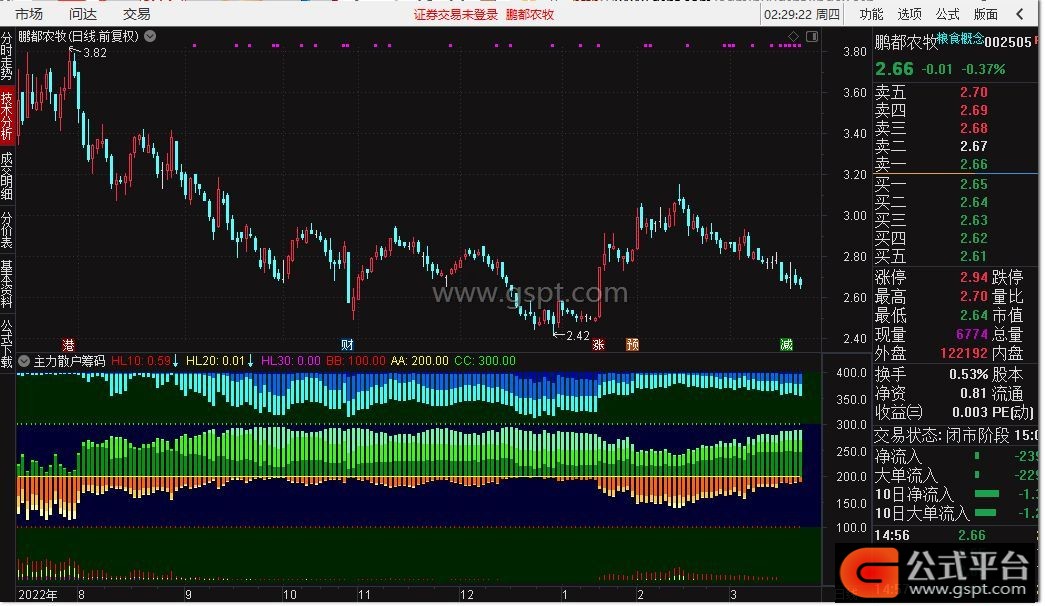
Task: Open the 公式 menu
Action: 947,14
